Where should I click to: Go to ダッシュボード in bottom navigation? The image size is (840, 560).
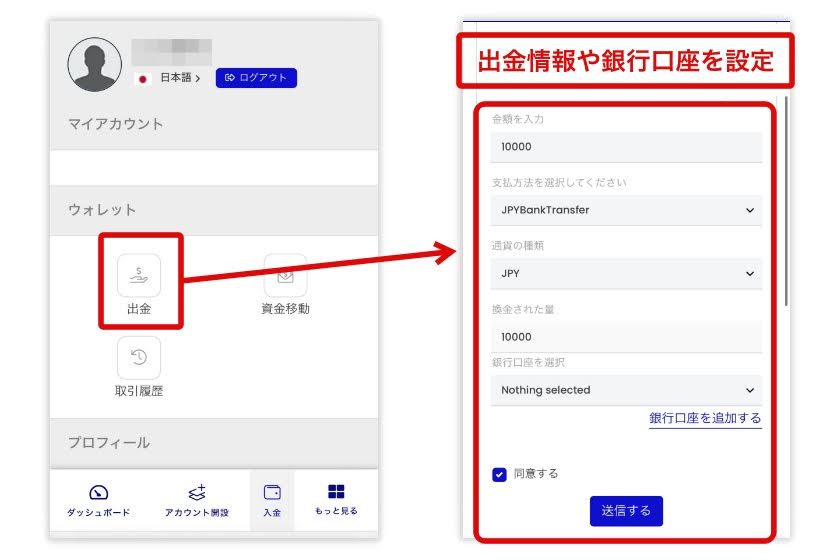(x=99, y=501)
